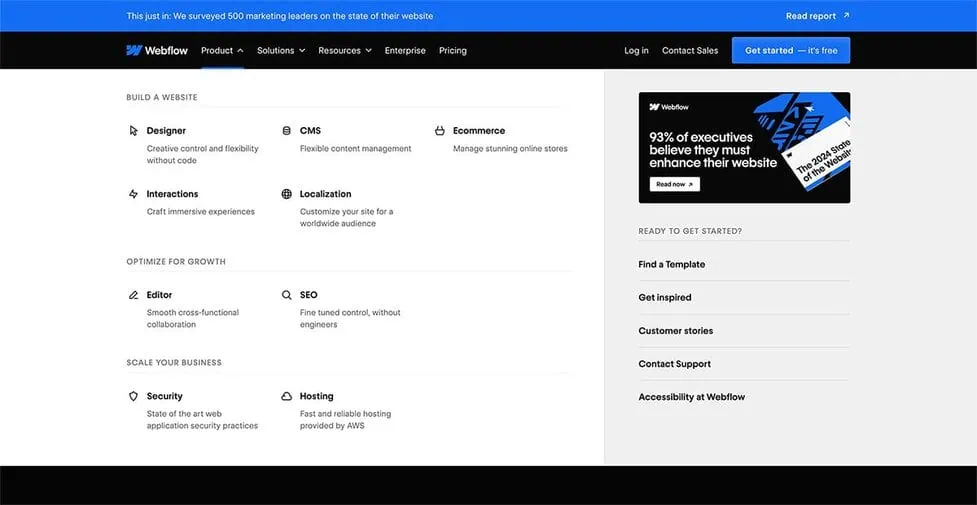Click the Webflow logo in navbar
This screenshot has width=977, height=505.
(x=155, y=50)
